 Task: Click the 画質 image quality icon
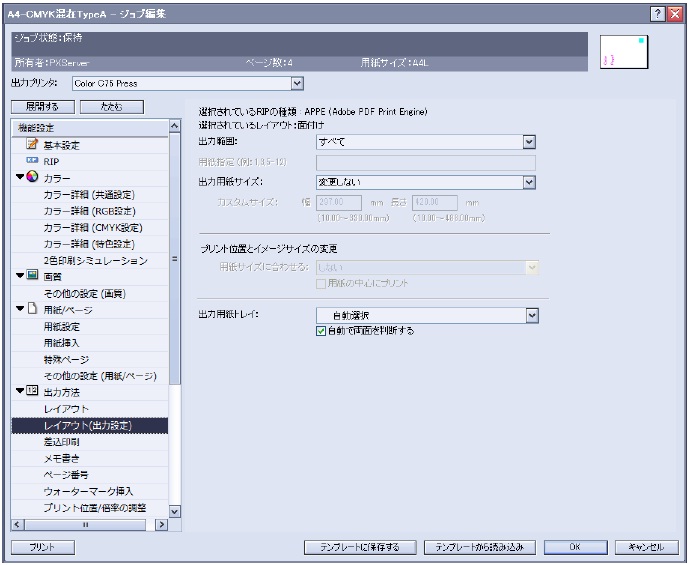pos(31,275)
